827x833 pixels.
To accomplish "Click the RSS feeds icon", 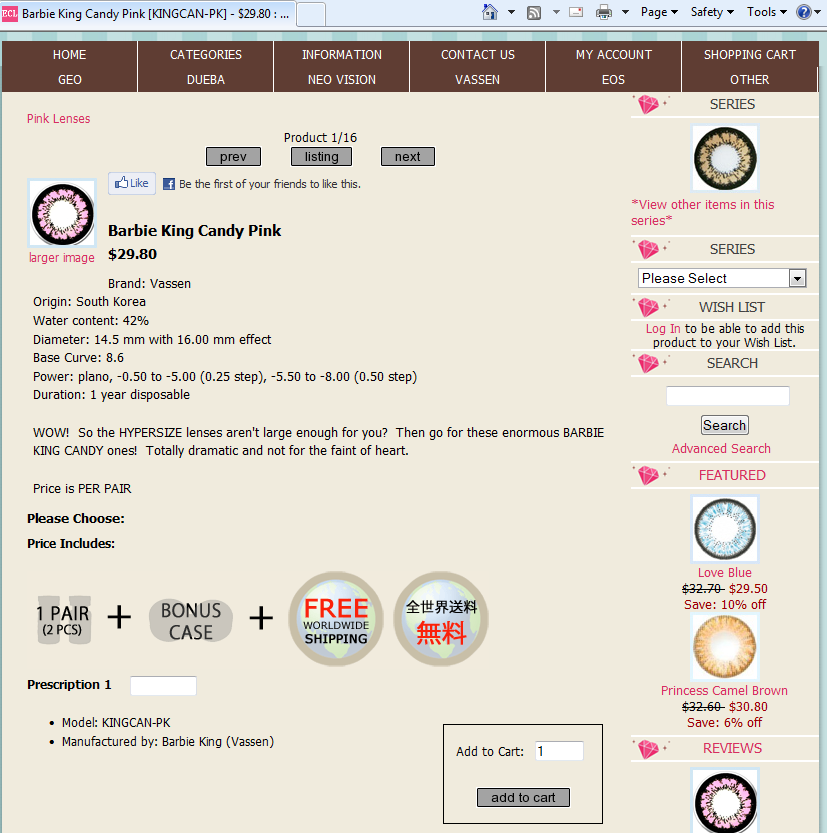I will coord(534,12).
